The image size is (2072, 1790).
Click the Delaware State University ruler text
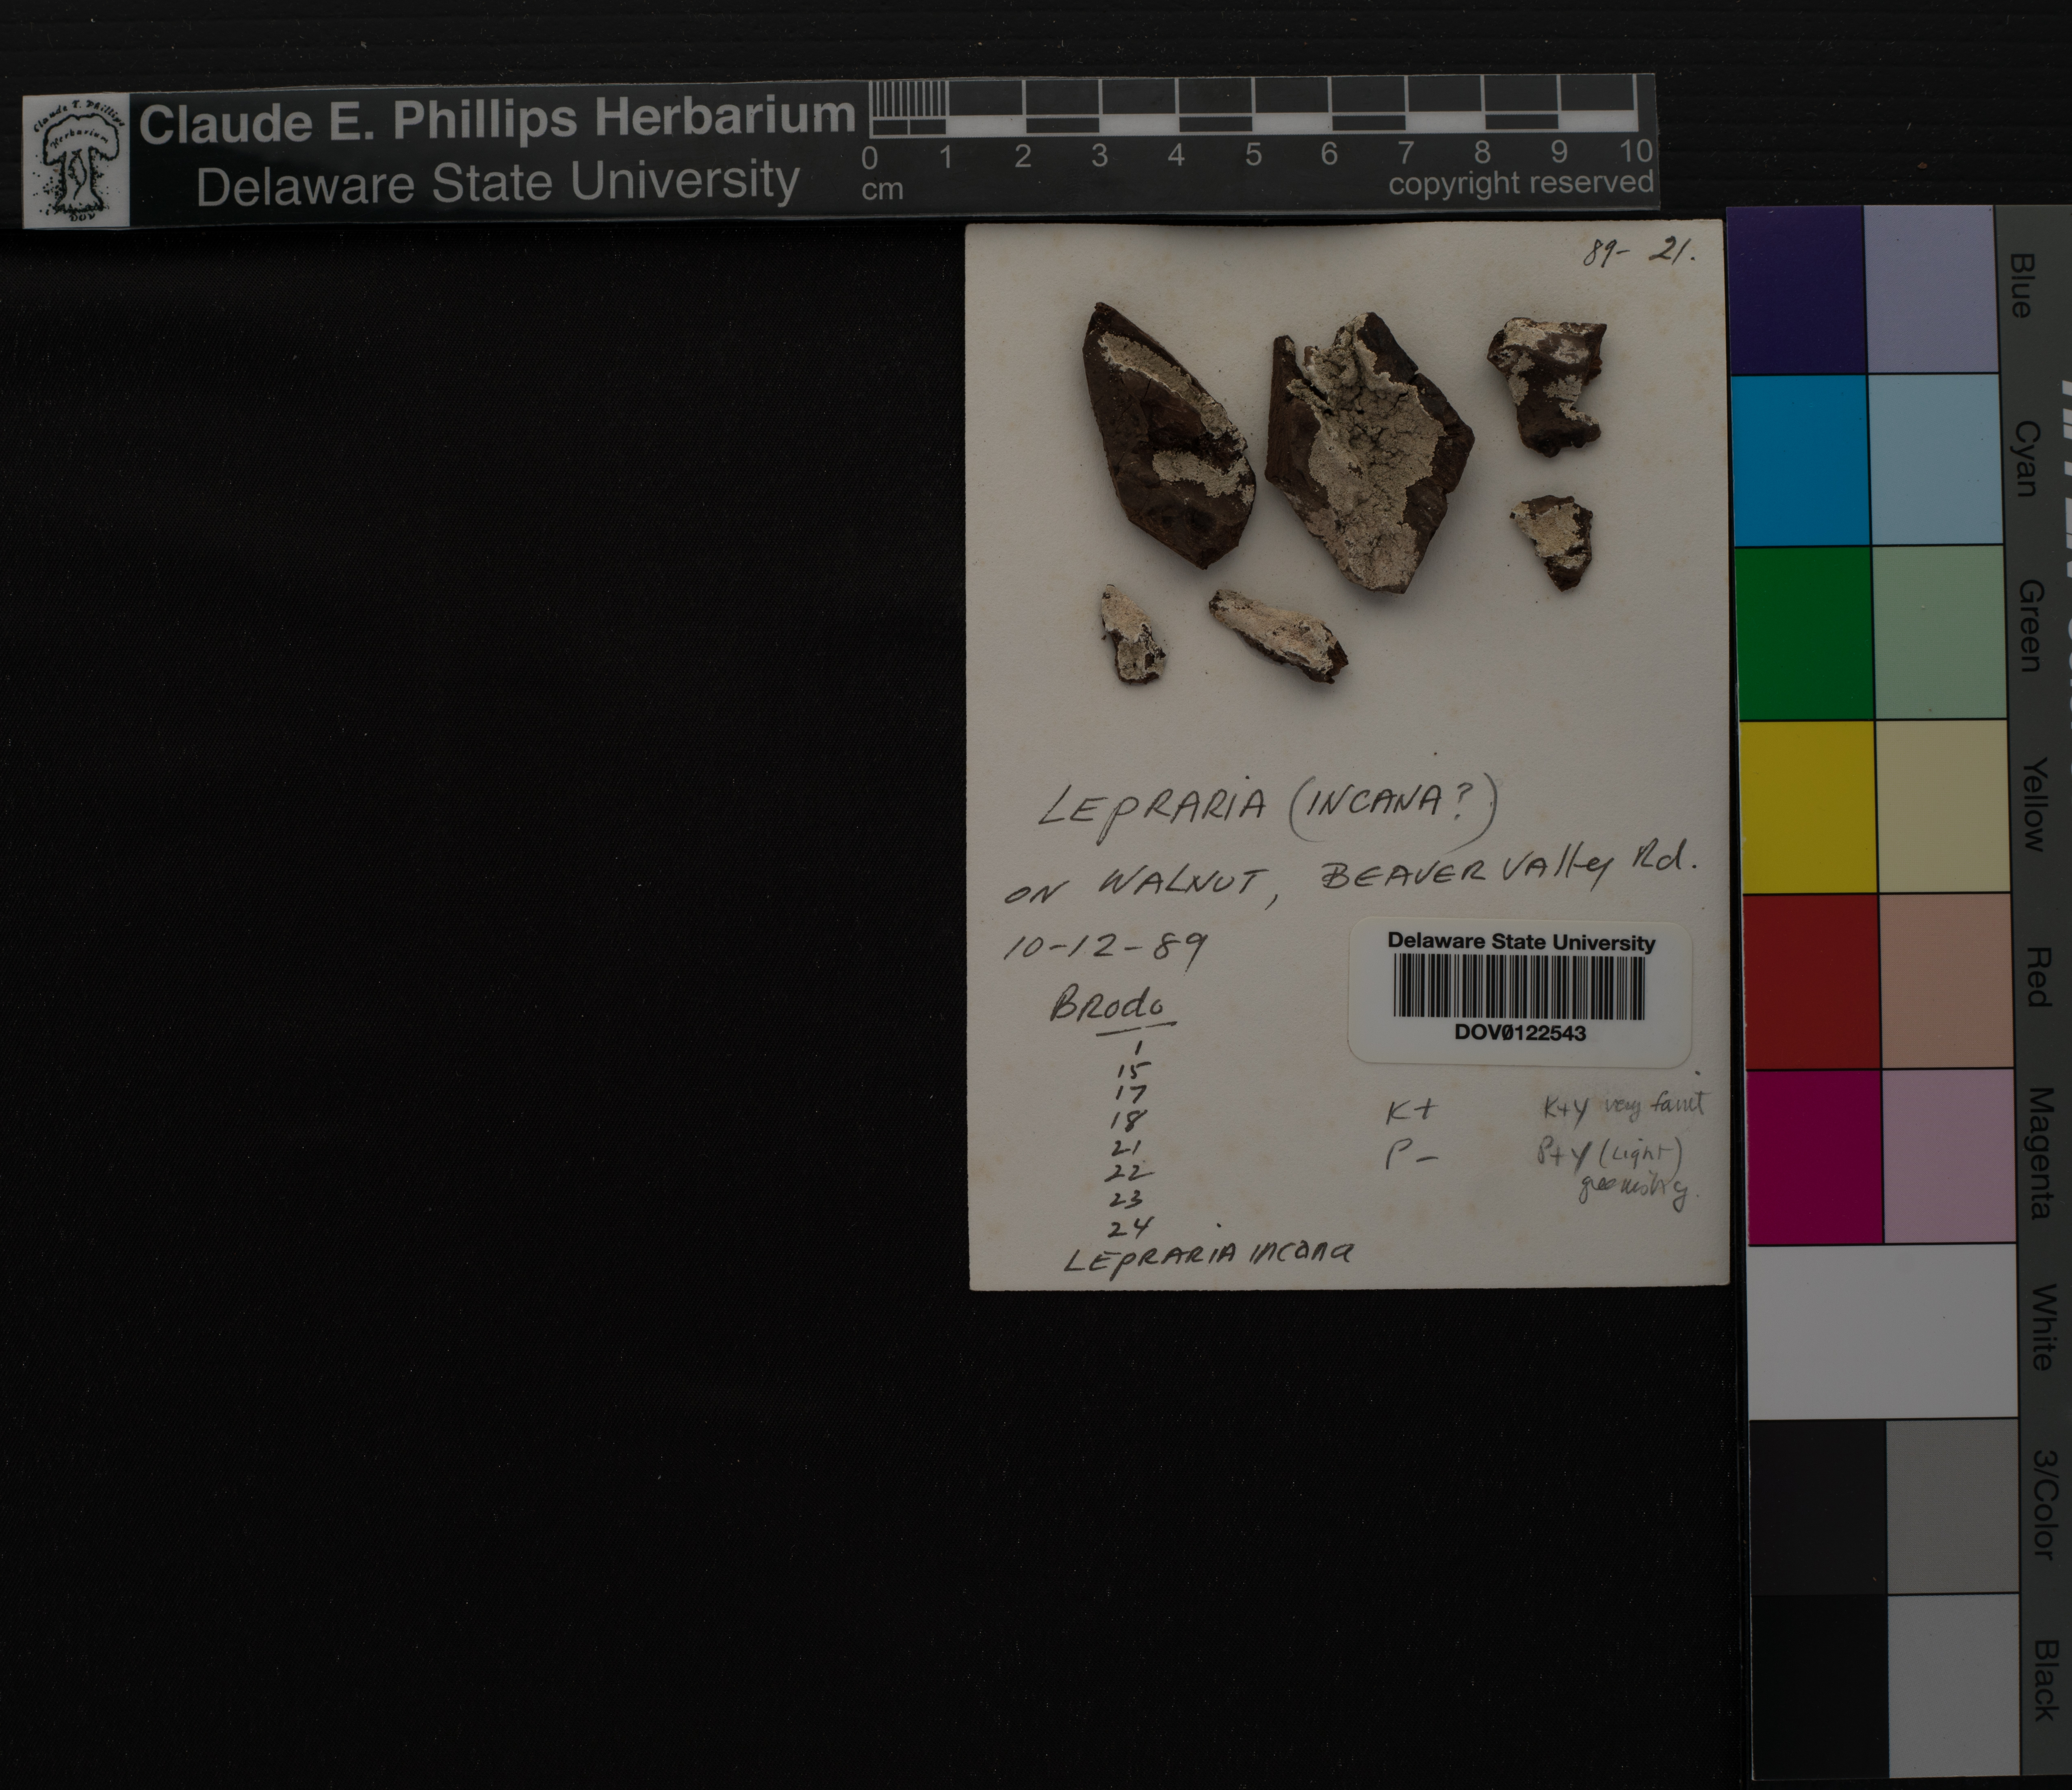coord(497,184)
